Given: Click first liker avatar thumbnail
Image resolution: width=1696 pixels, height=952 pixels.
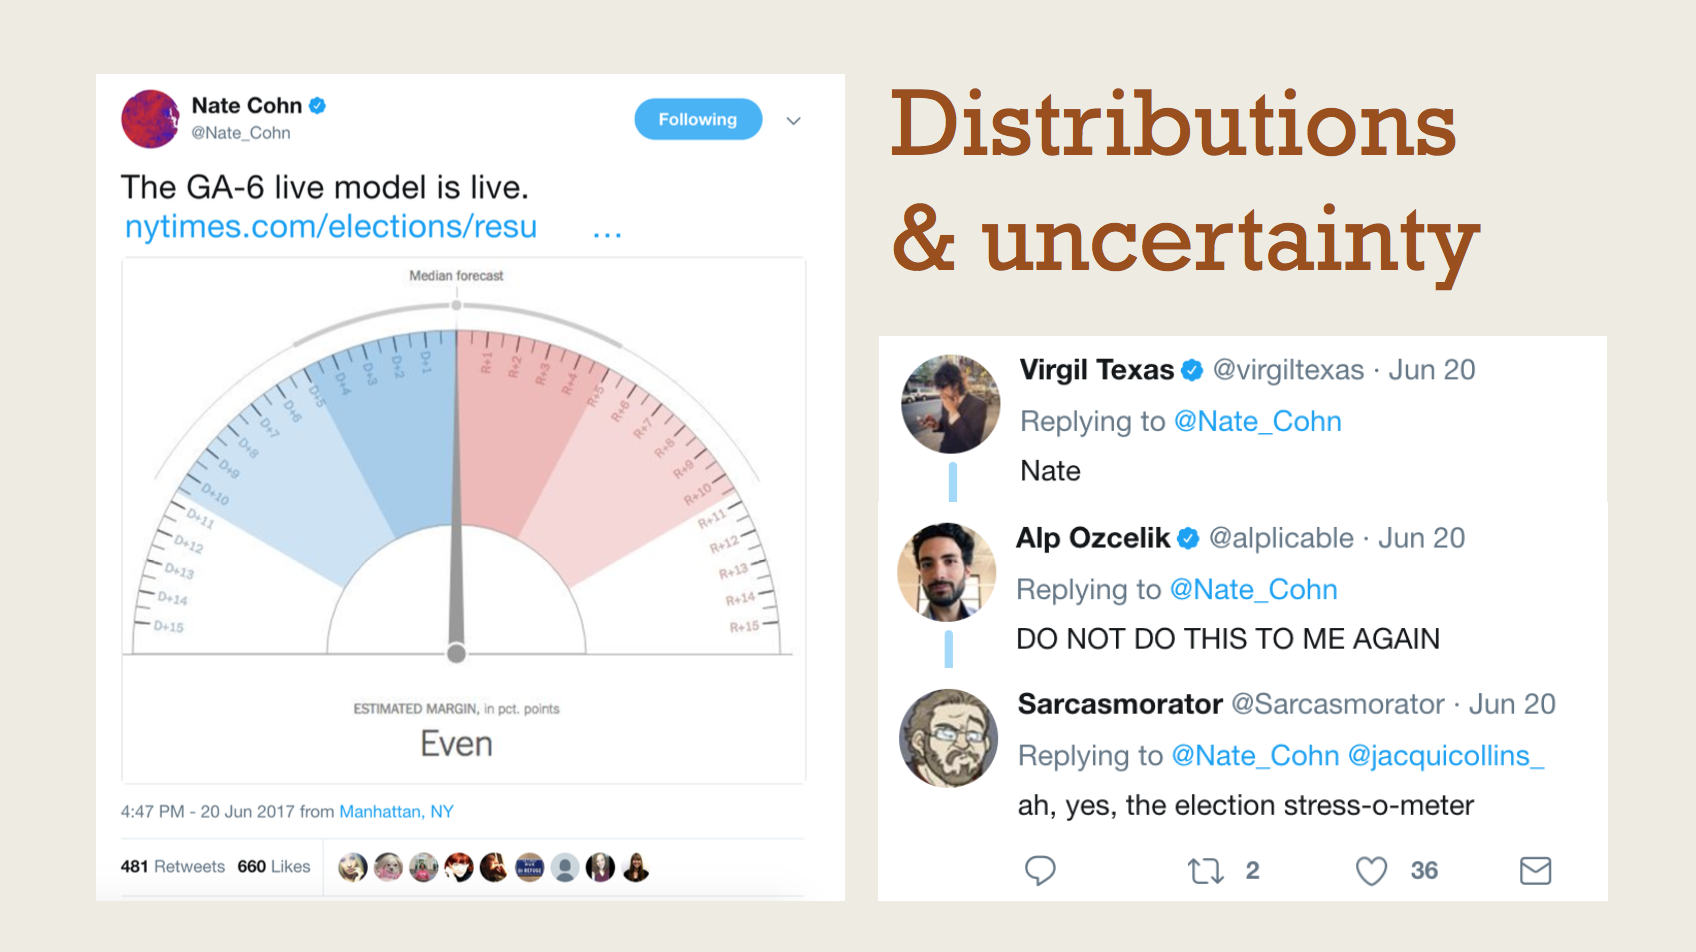Looking at the screenshot, I should (352, 867).
